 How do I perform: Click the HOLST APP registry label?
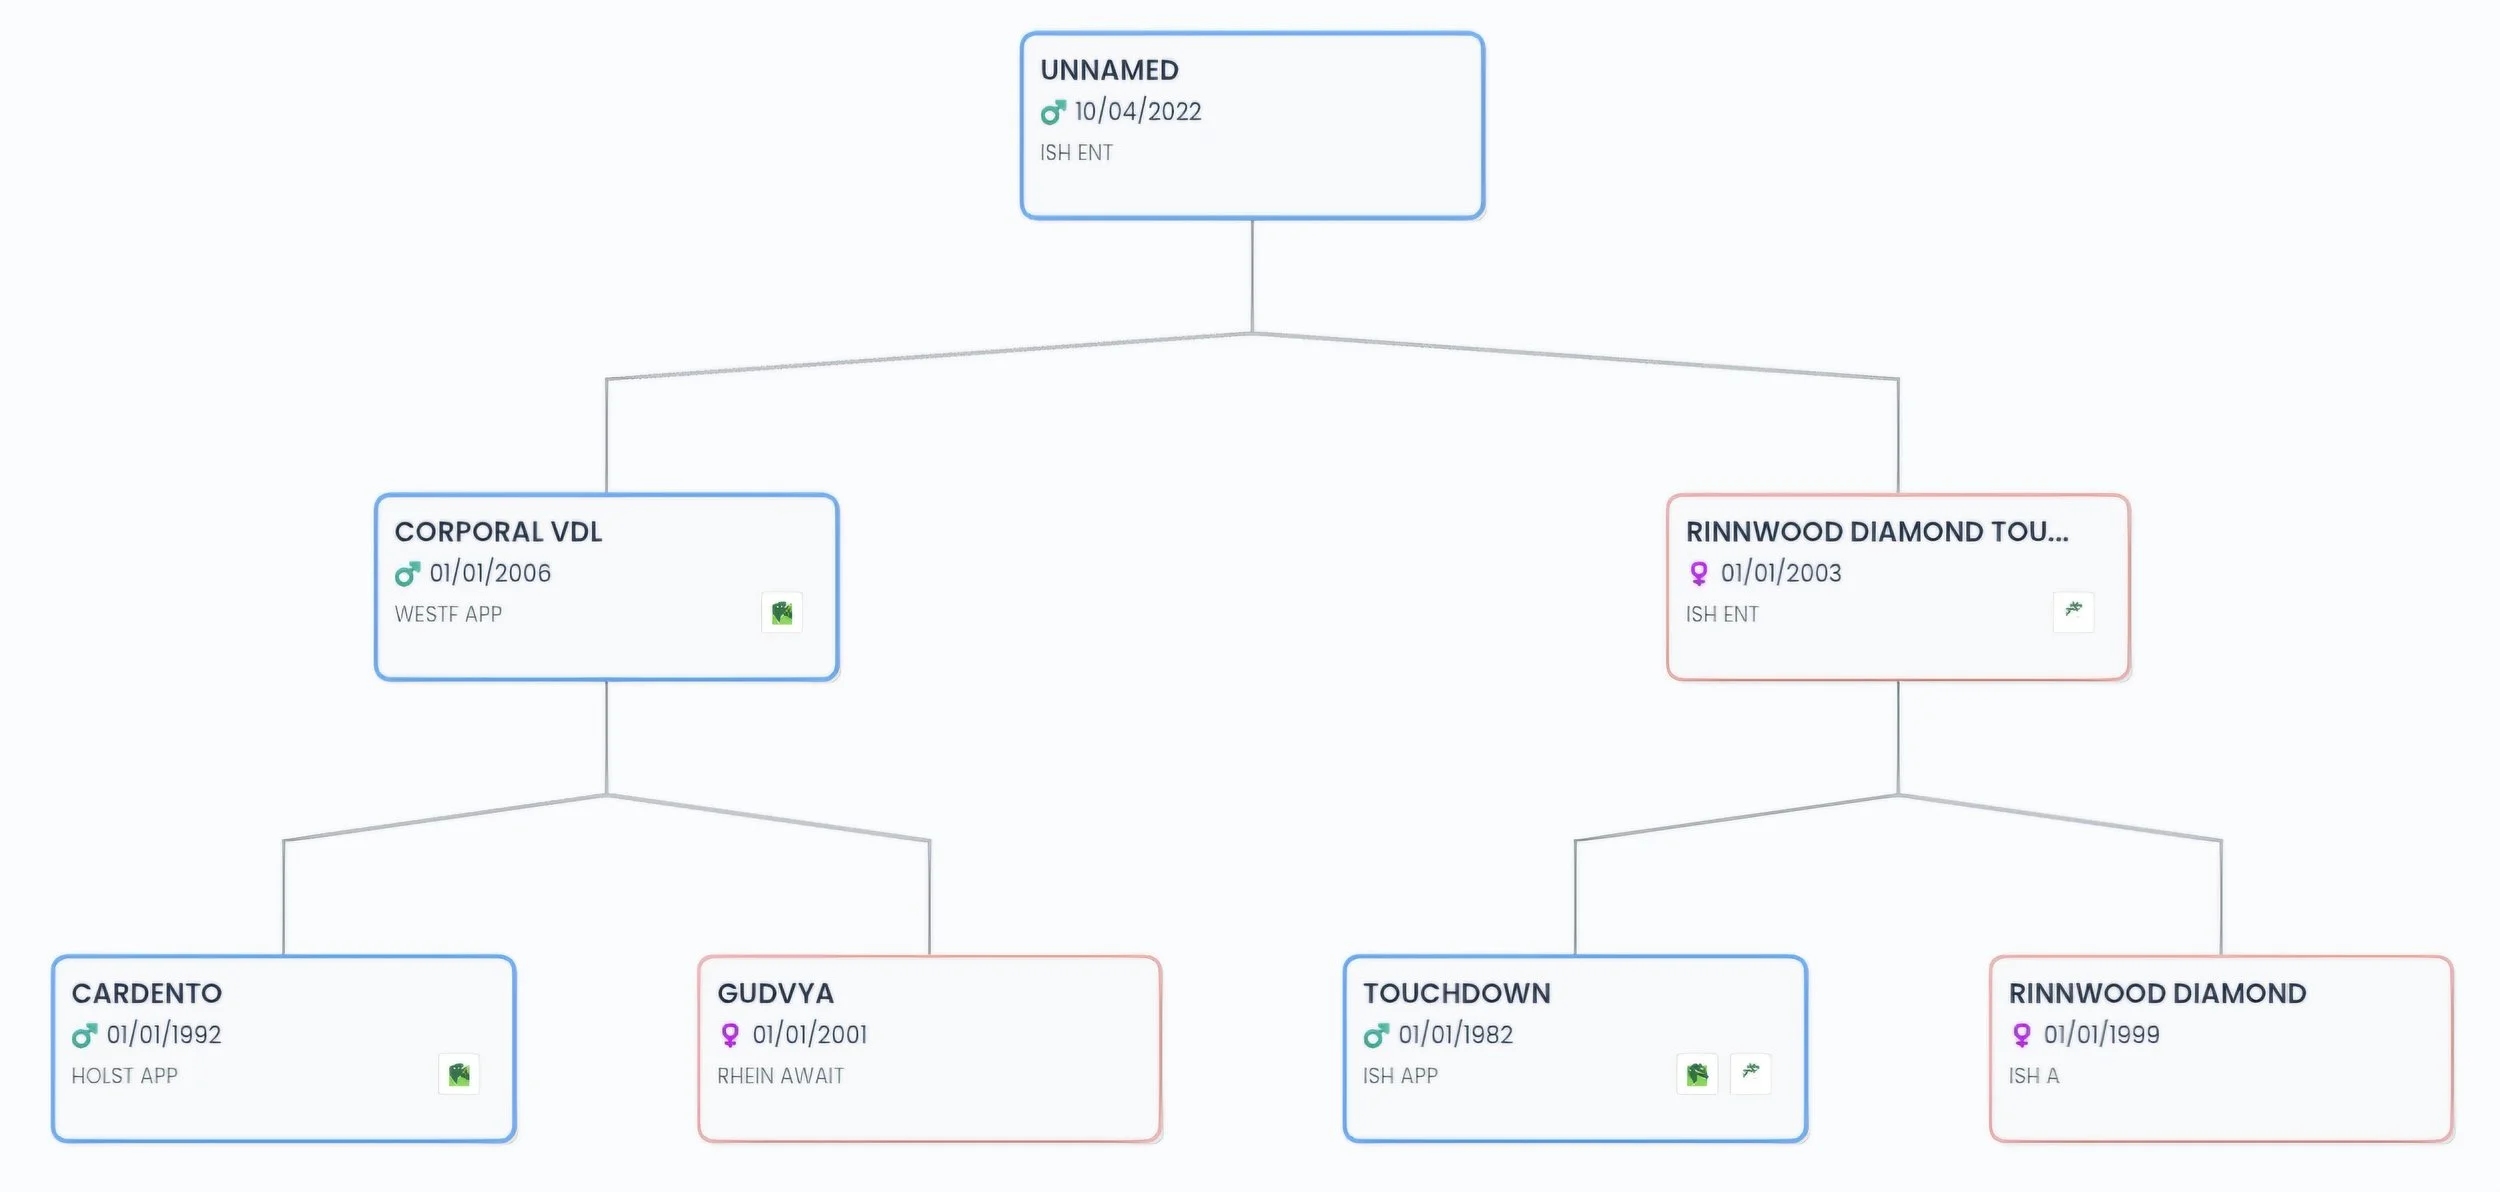click(124, 1076)
